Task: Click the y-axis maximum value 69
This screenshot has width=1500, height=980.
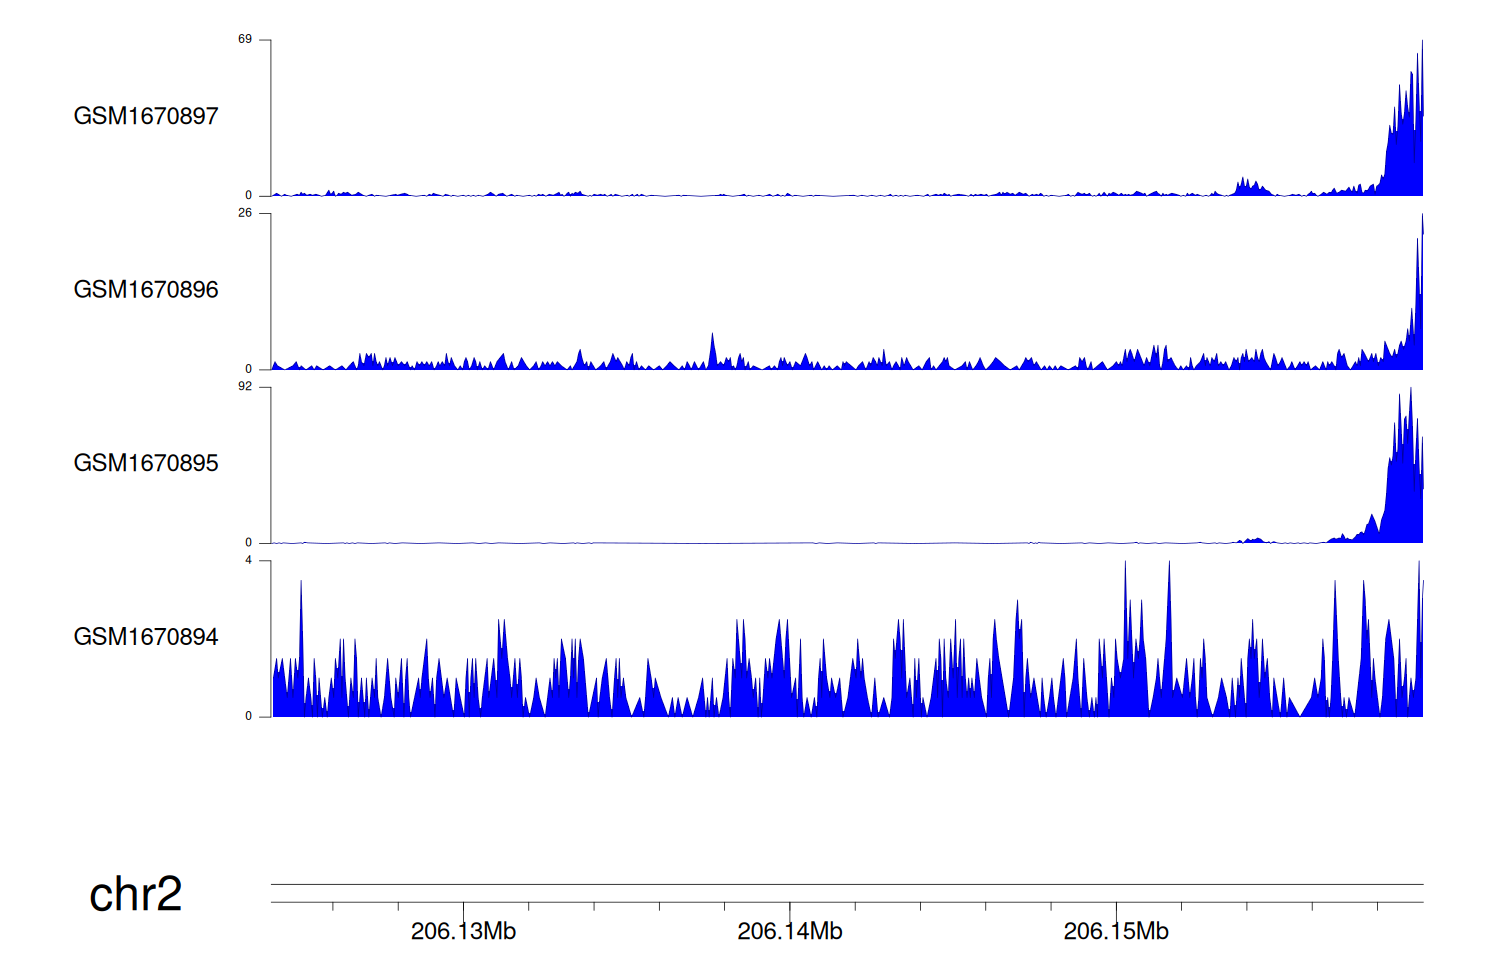Action: point(245,39)
